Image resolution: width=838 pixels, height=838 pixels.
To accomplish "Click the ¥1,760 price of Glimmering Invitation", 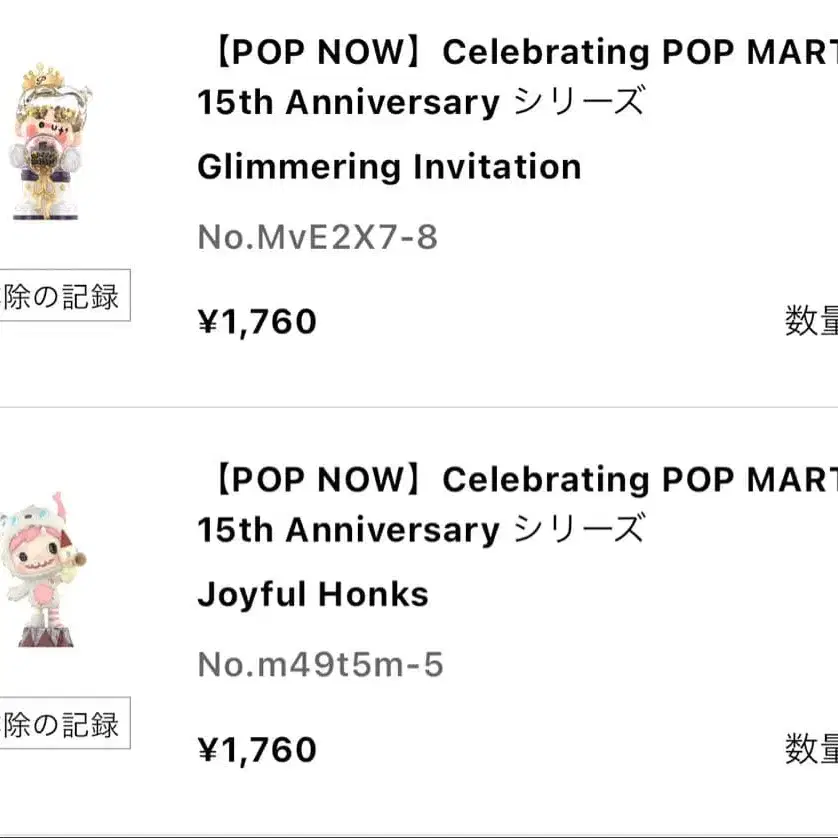I will click(x=257, y=322).
